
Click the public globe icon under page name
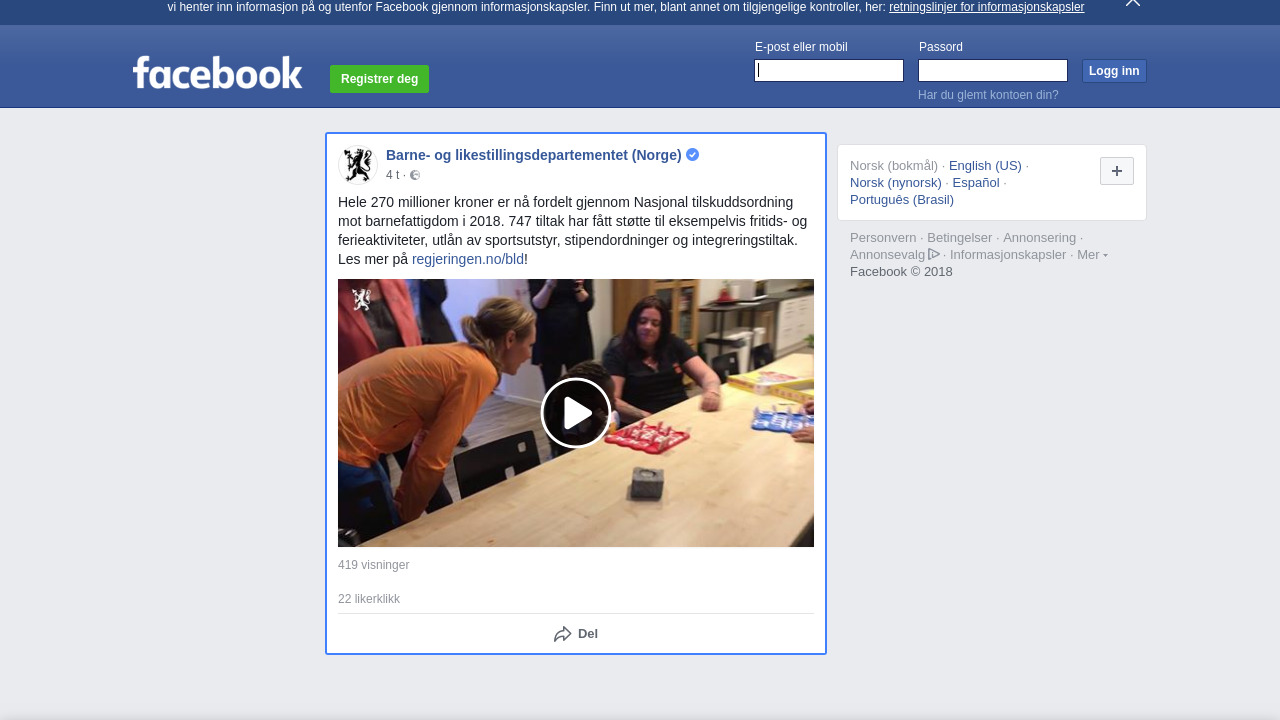click(x=415, y=175)
